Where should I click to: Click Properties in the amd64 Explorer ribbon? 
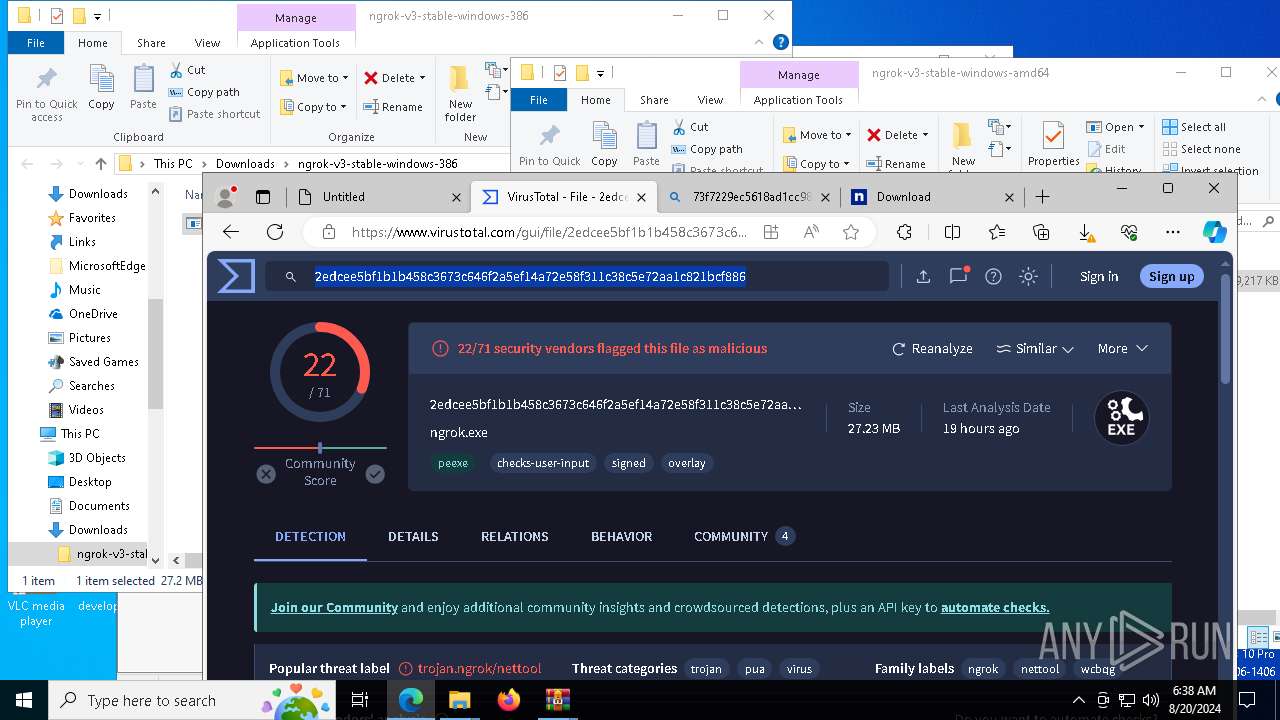point(1053,145)
